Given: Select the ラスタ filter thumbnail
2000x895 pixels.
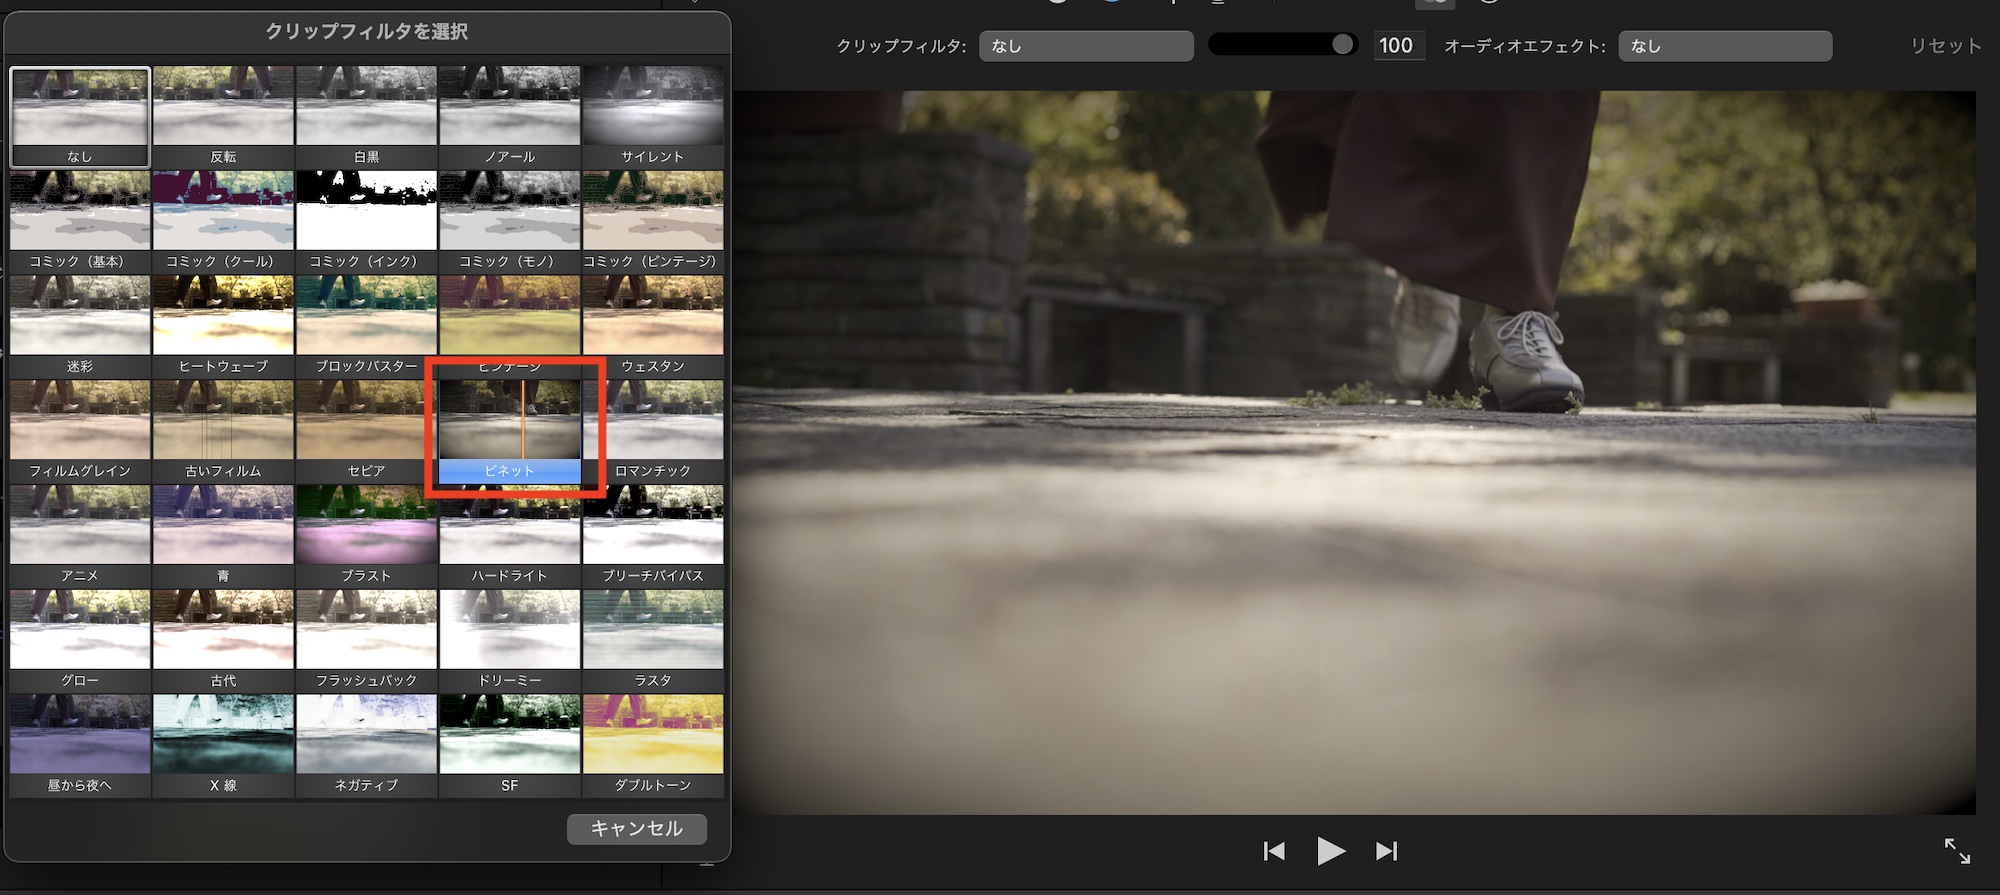Looking at the screenshot, I should [x=652, y=641].
